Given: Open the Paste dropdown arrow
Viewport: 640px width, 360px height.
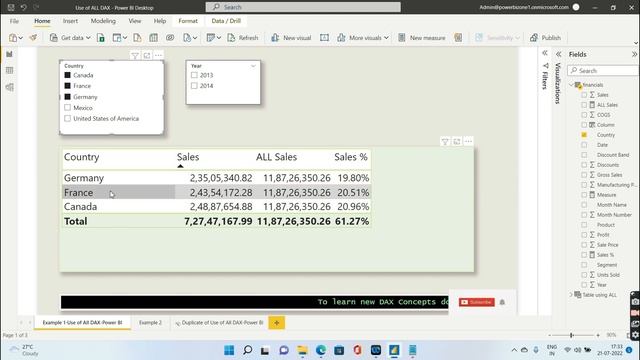Looking at the screenshot, I should [x=20, y=38].
